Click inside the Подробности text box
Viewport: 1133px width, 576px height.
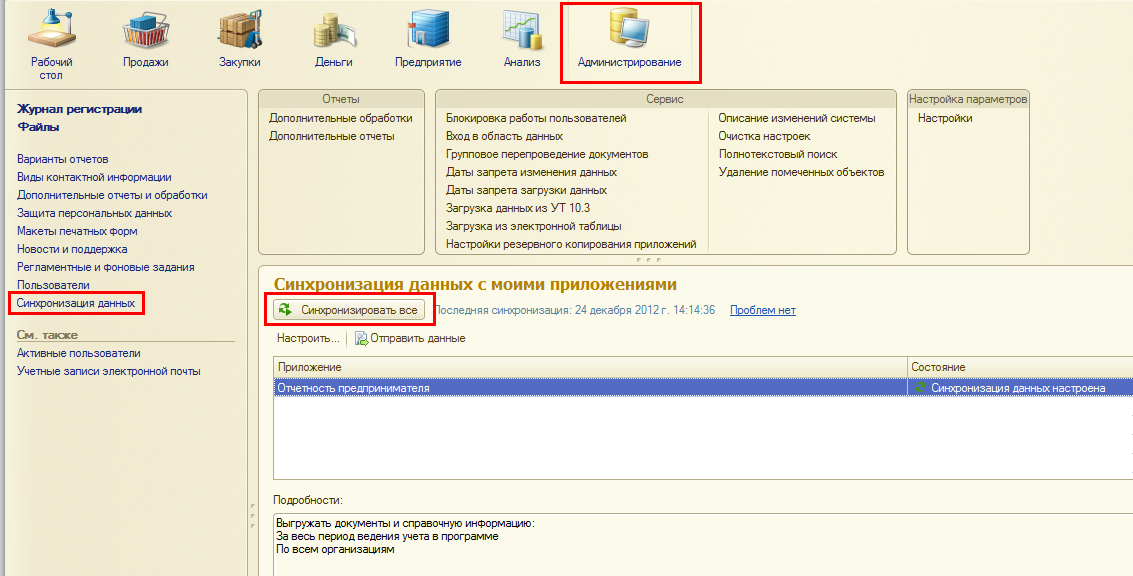click(703, 545)
